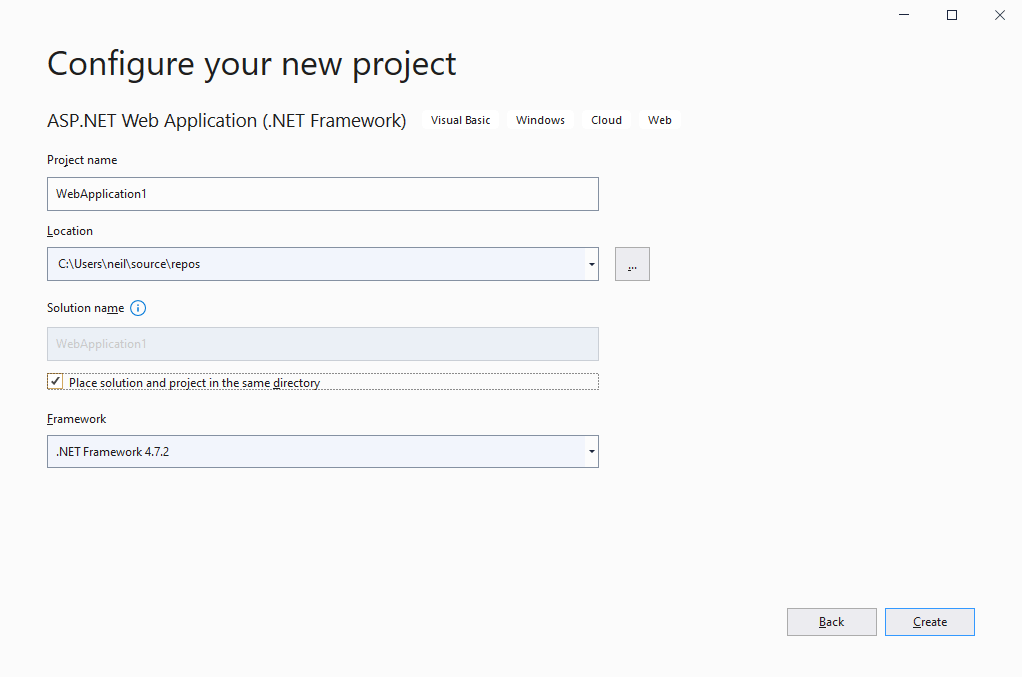Click the Back button
This screenshot has height=677, width=1022.
(831, 621)
